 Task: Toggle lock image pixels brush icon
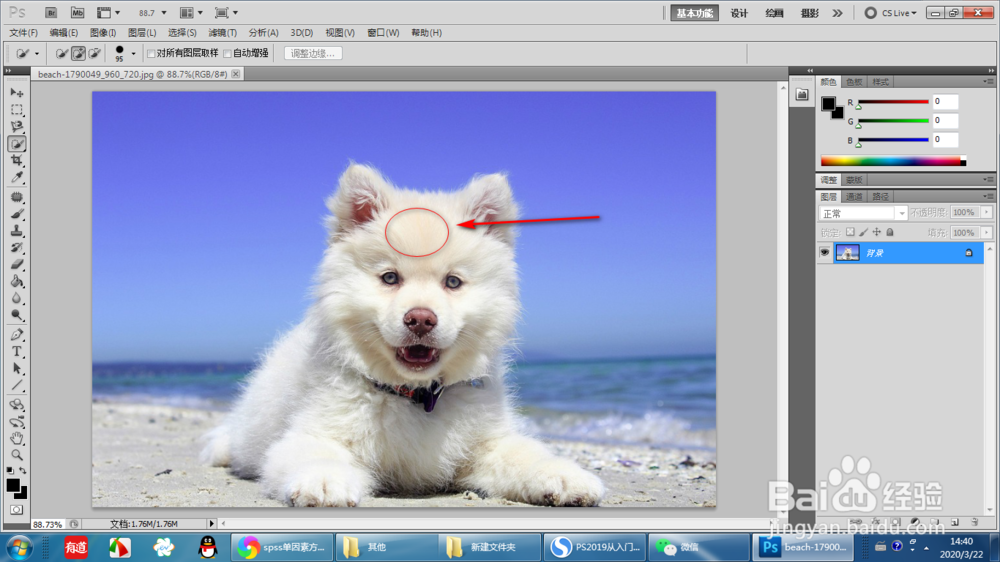pyautogui.click(x=863, y=232)
